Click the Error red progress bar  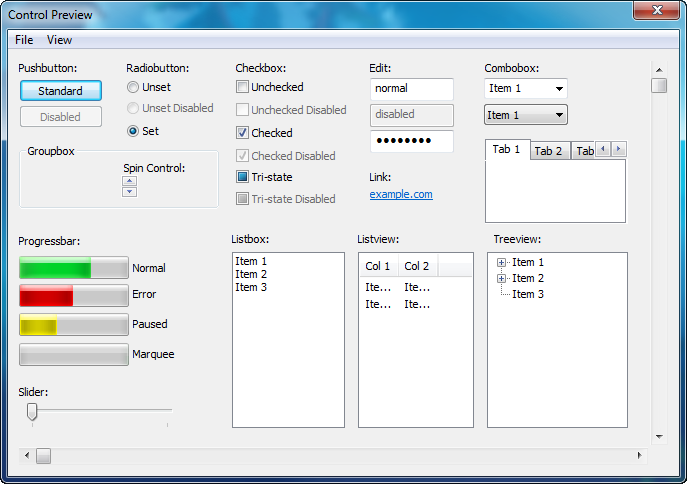point(74,295)
